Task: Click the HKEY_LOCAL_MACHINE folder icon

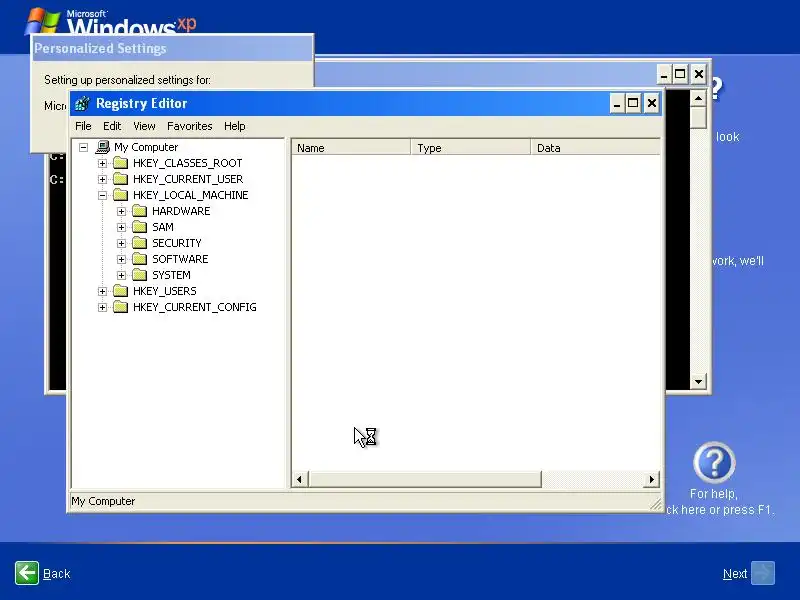Action: pos(120,195)
